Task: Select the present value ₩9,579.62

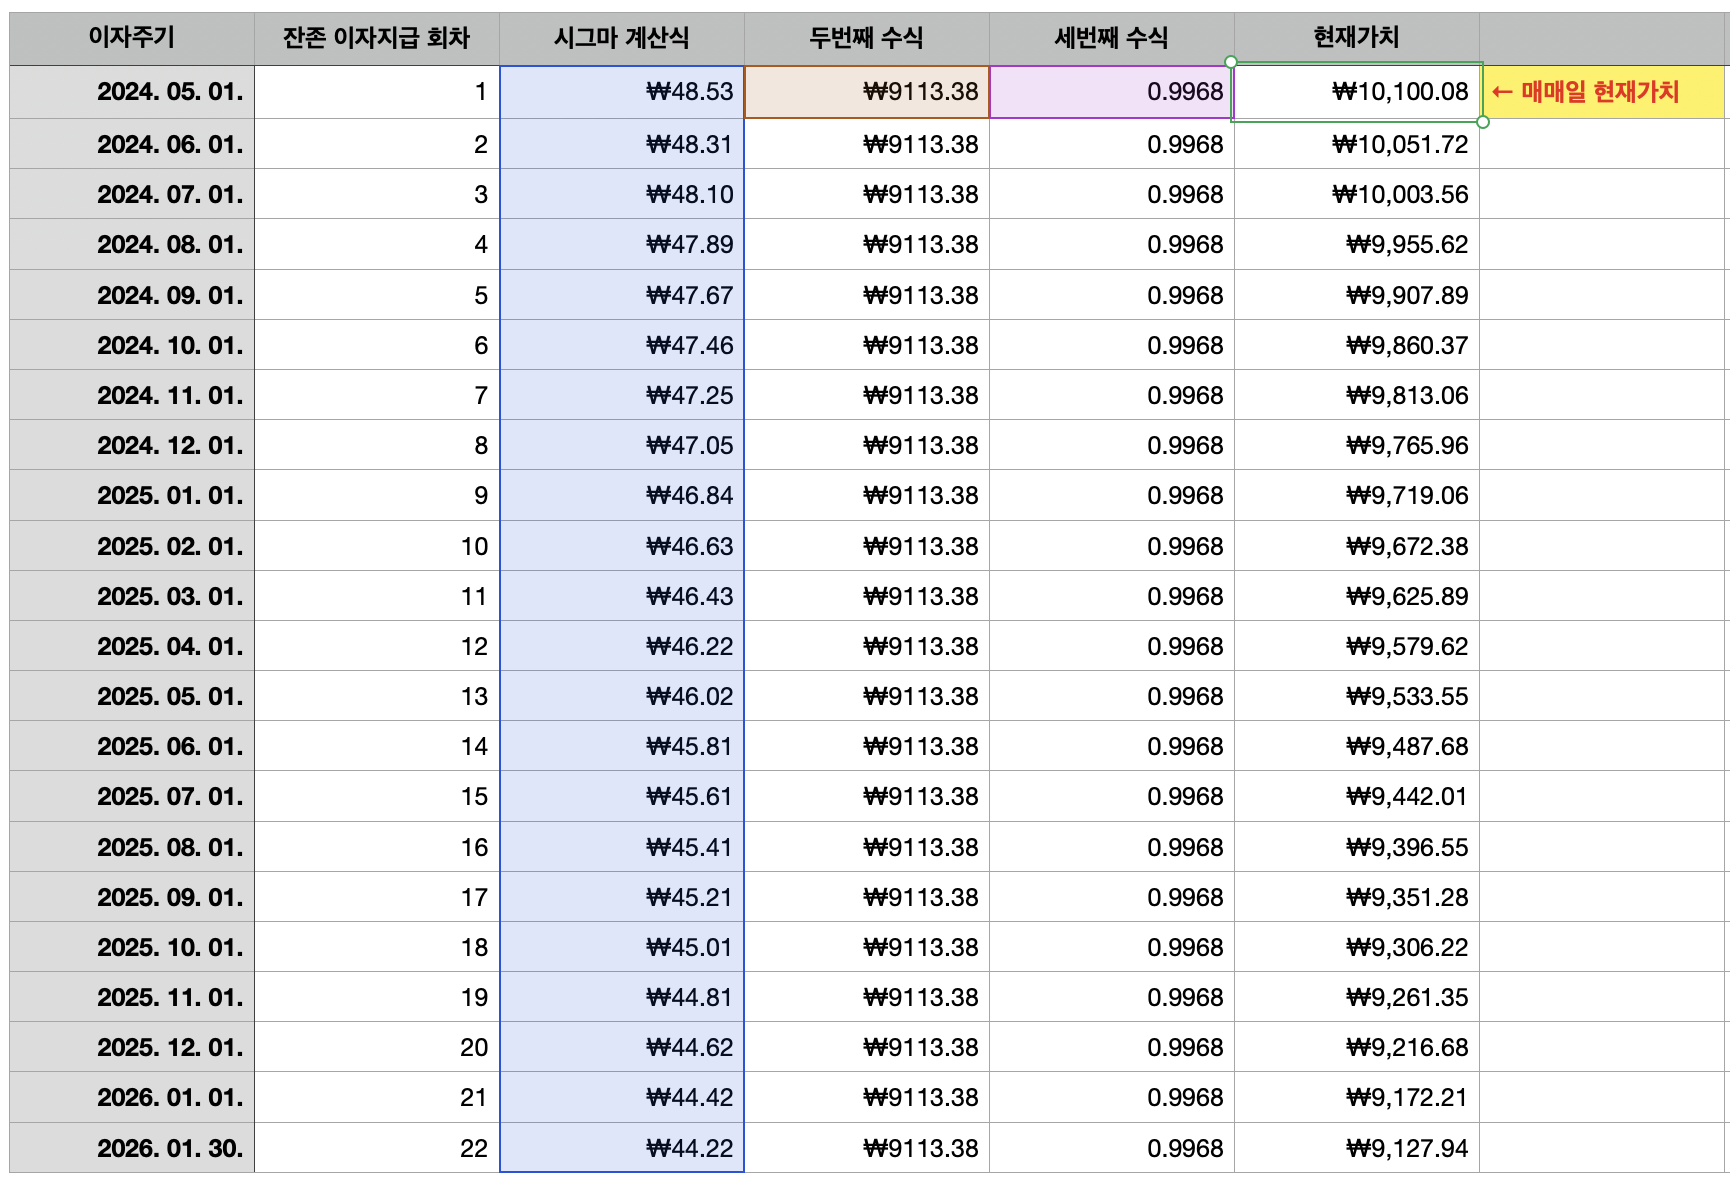Action: tap(1357, 646)
